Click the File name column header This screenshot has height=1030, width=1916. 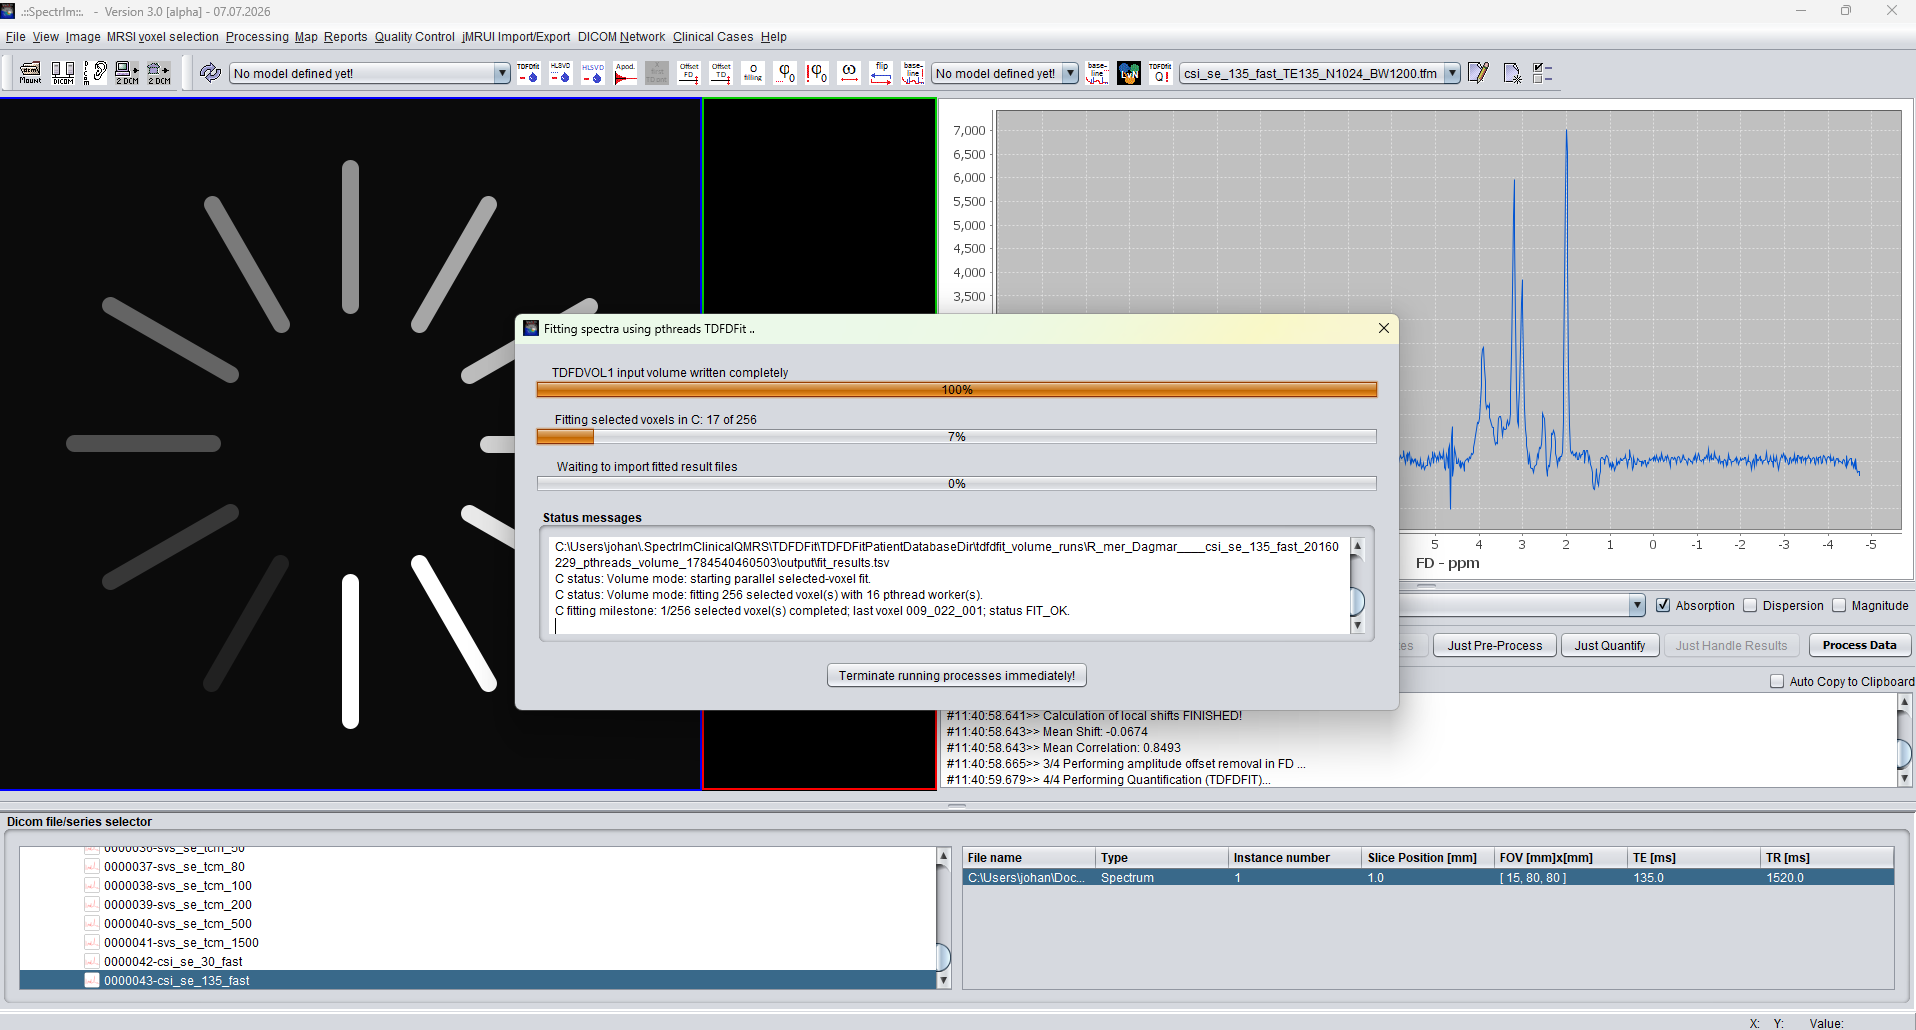(x=1029, y=858)
